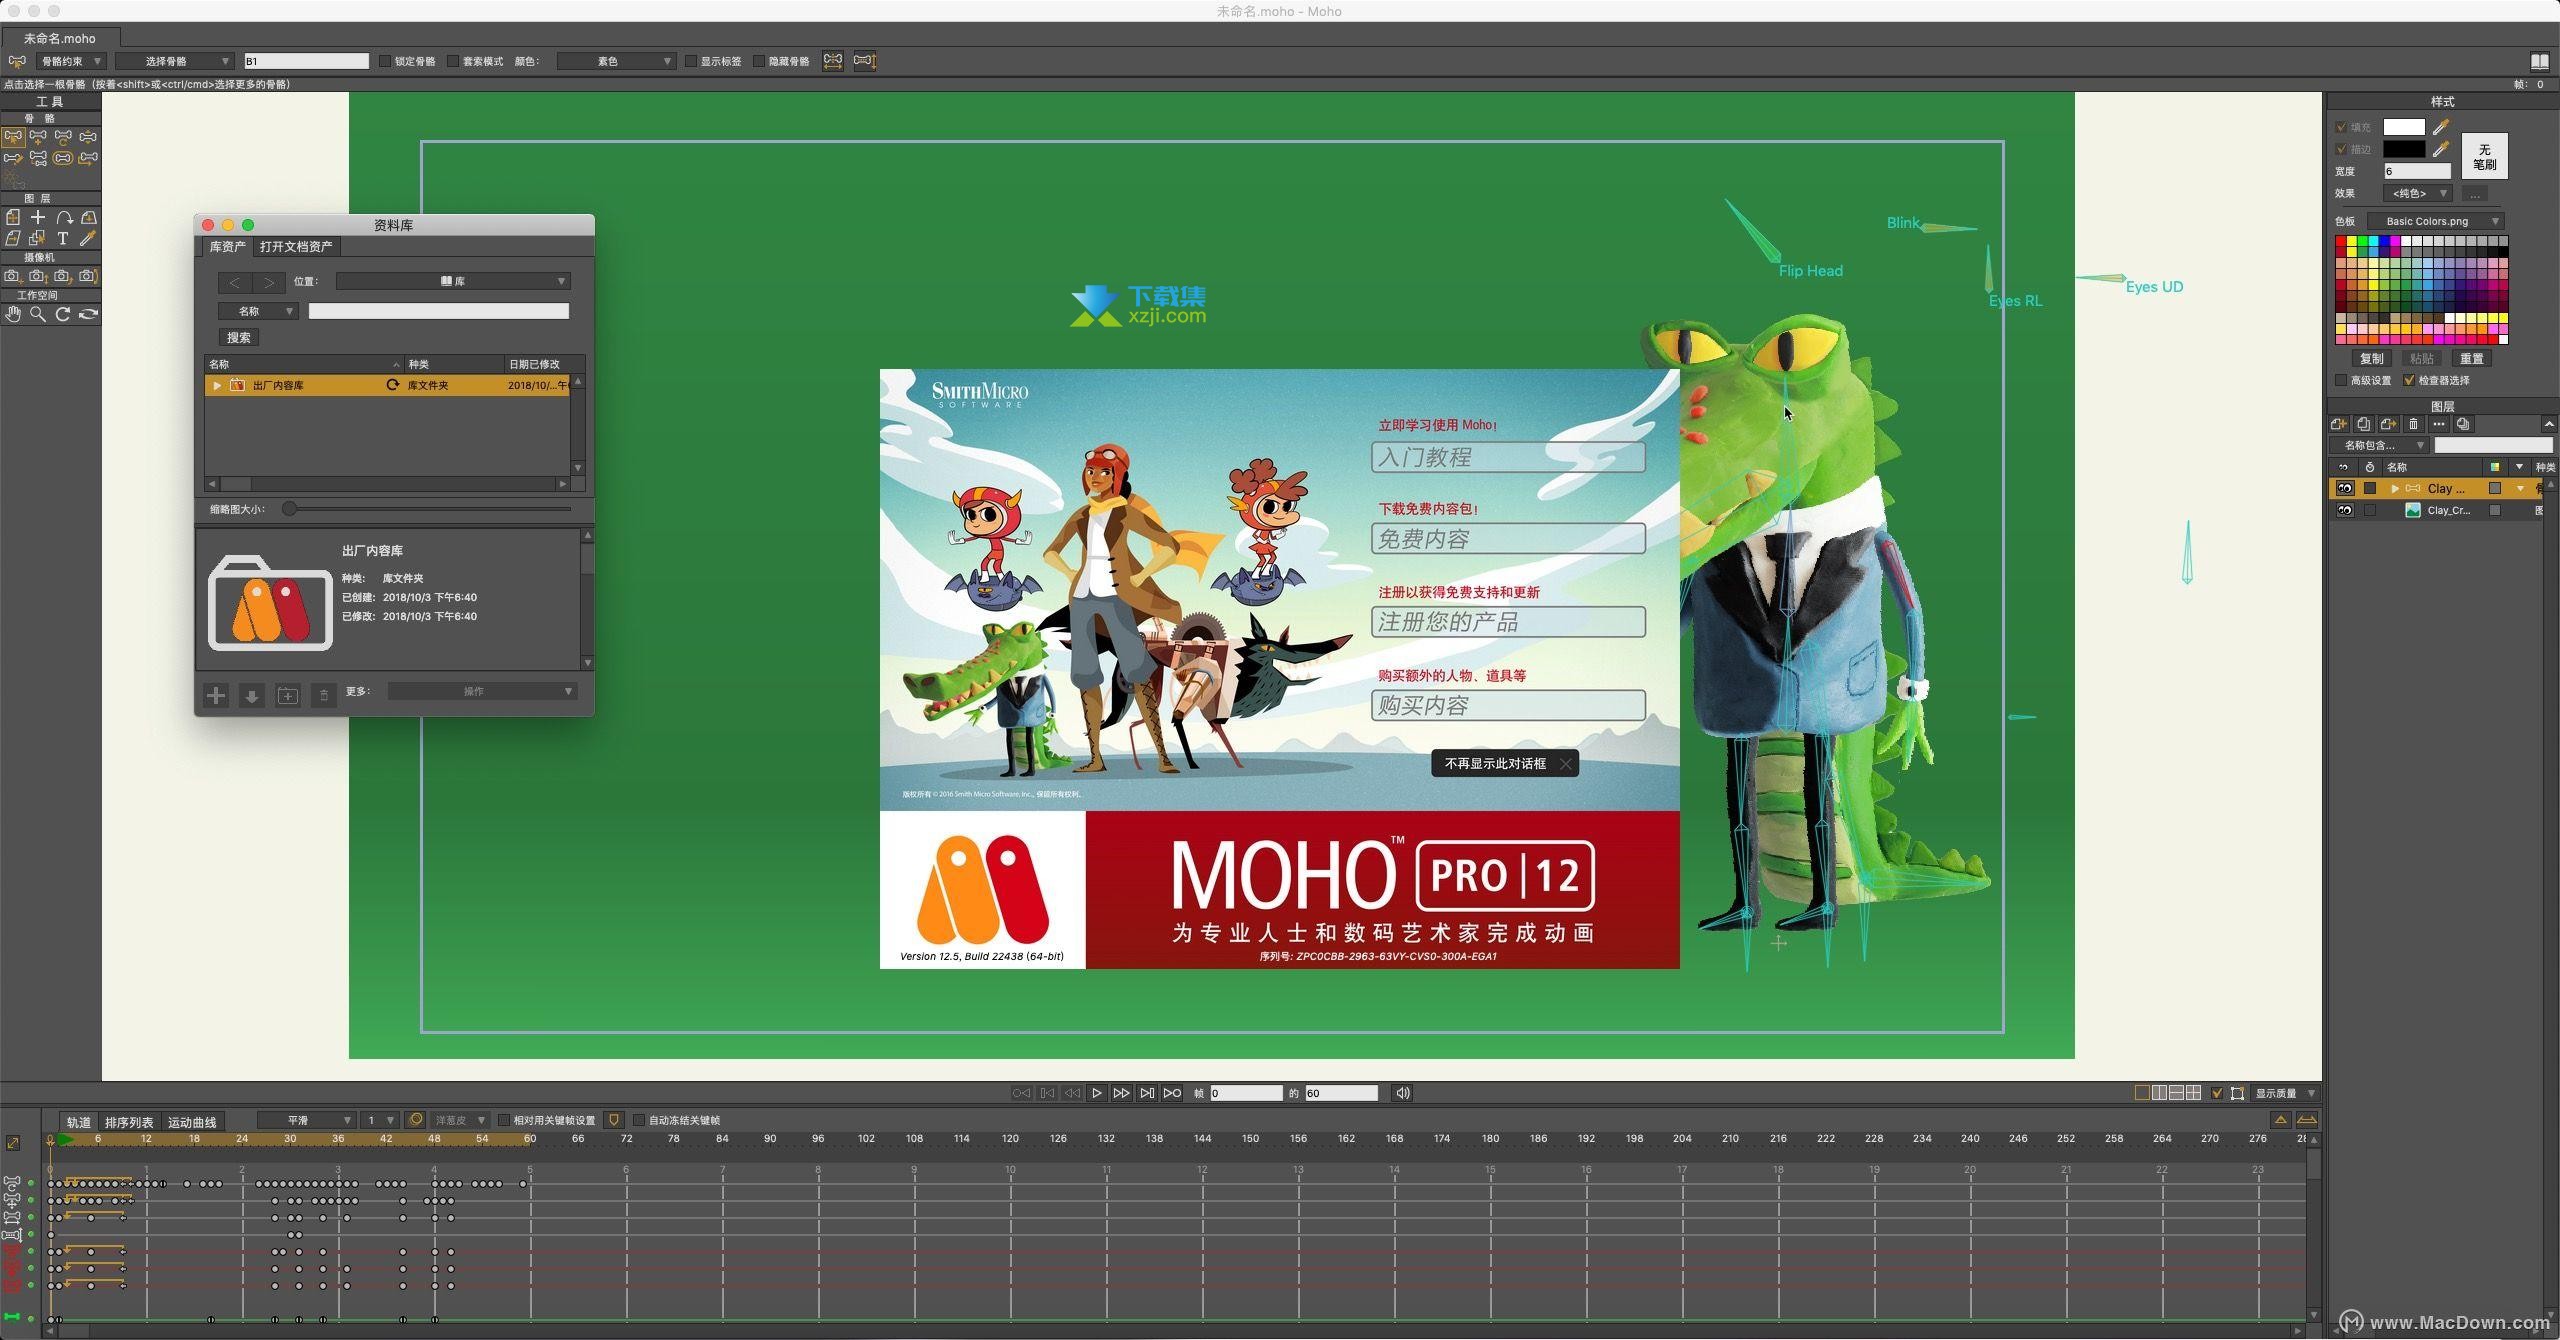Image resolution: width=2560 pixels, height=1340 pixels.
Task: Click the 注册您的产品 button
Action: 1508,622
